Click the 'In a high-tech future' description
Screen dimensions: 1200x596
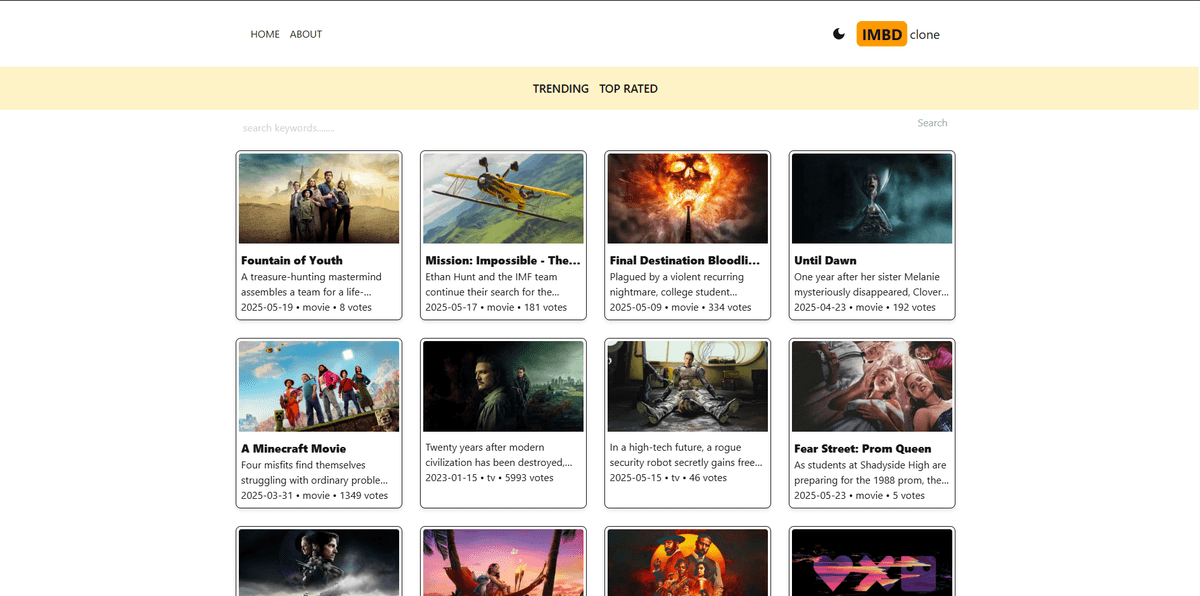click(x=686, y=455)
